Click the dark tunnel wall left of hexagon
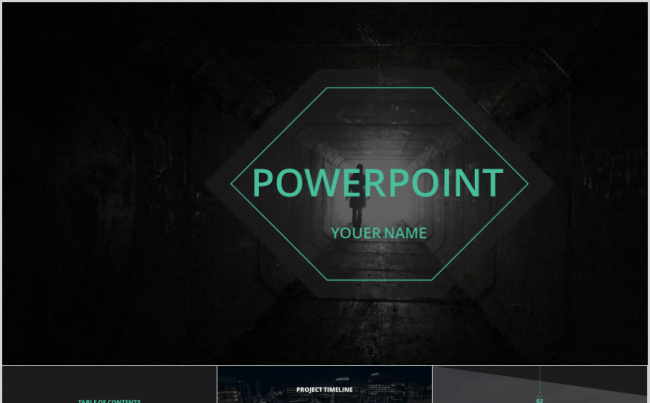 pyautogui.click(x=104, y=182)
